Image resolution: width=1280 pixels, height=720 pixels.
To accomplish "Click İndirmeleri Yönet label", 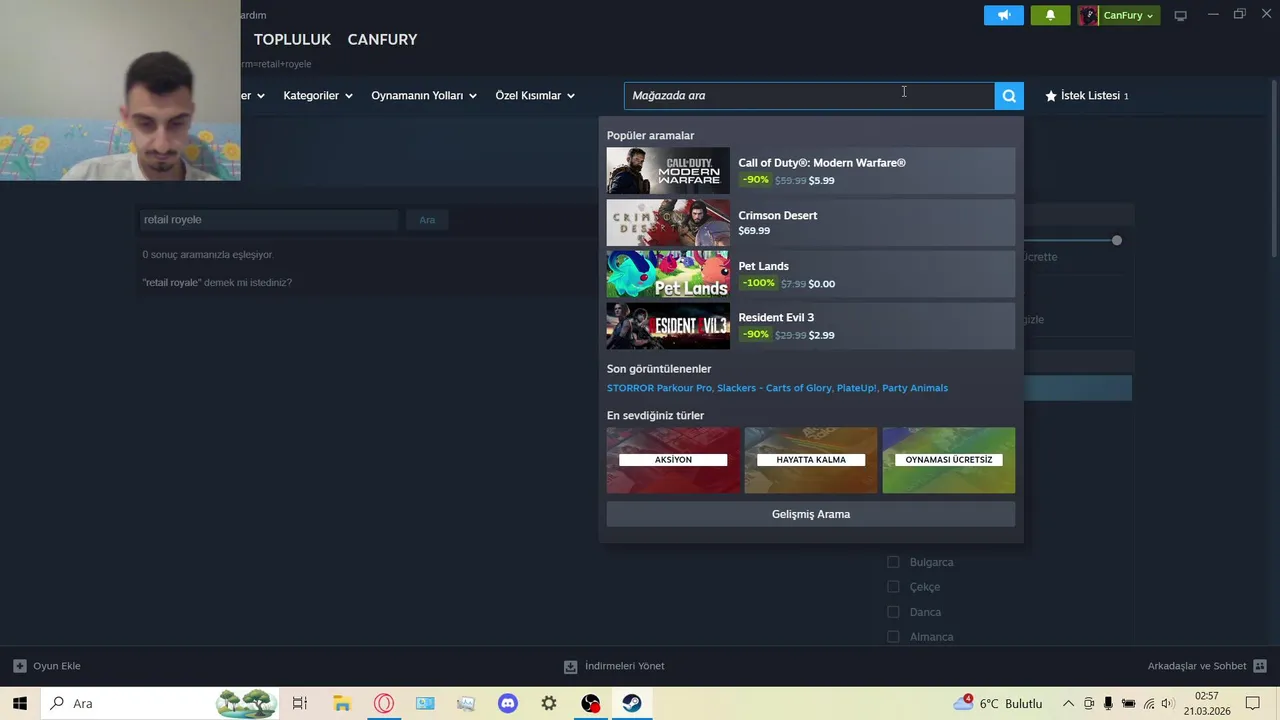I will [625, 666].
